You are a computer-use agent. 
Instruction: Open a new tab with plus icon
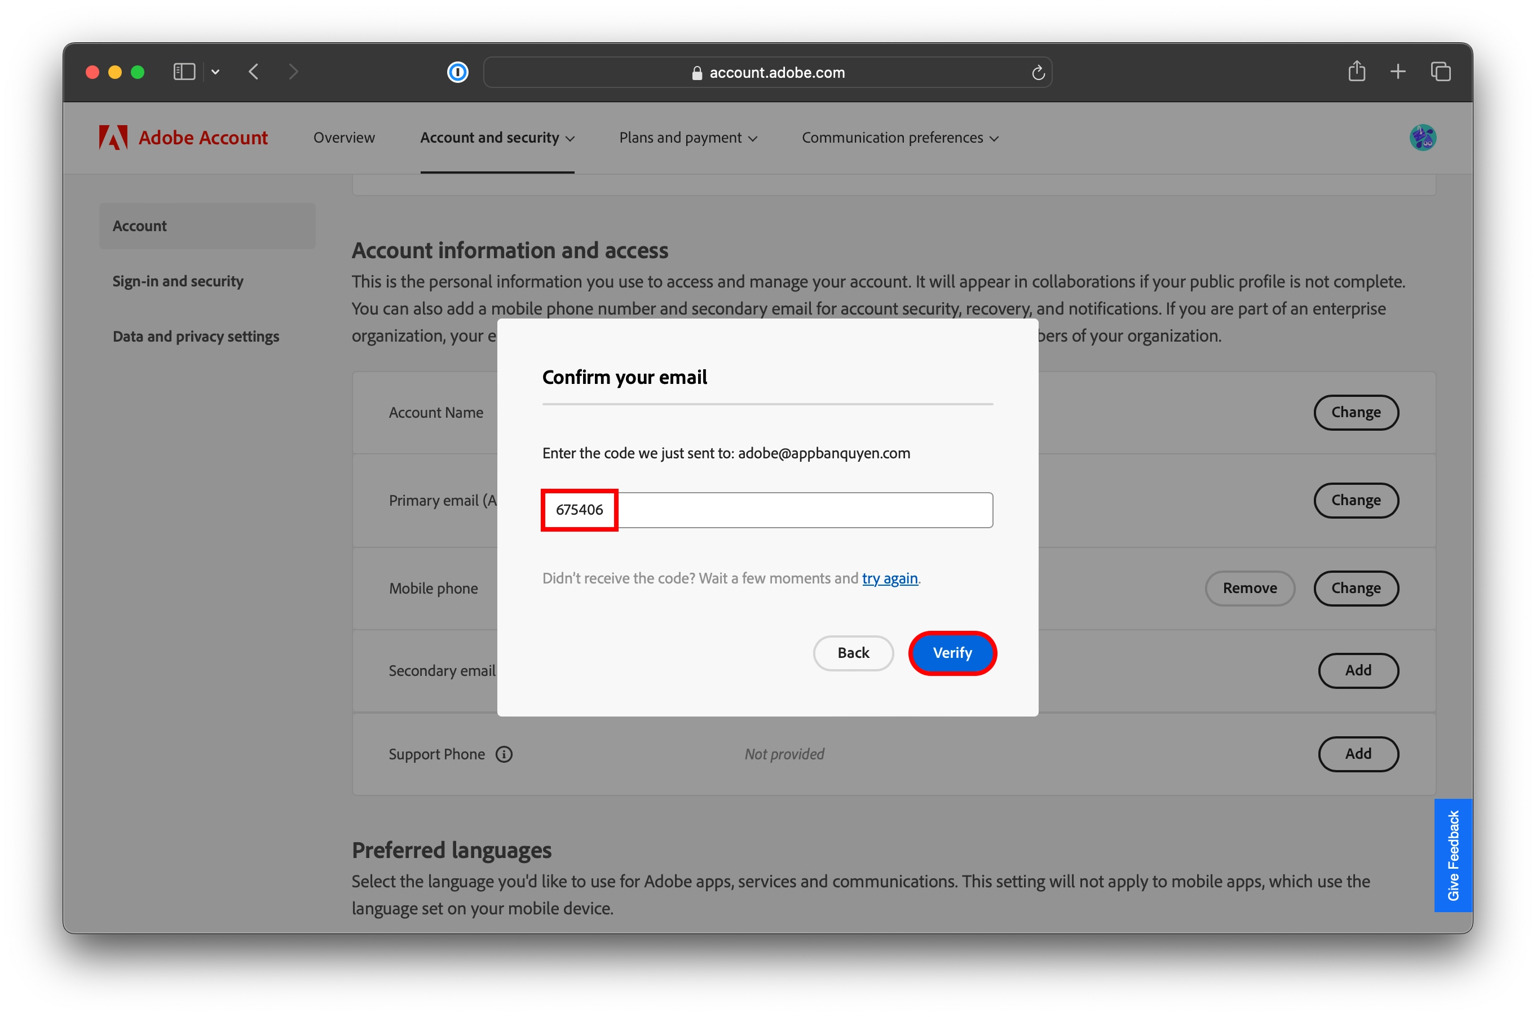1398,72
